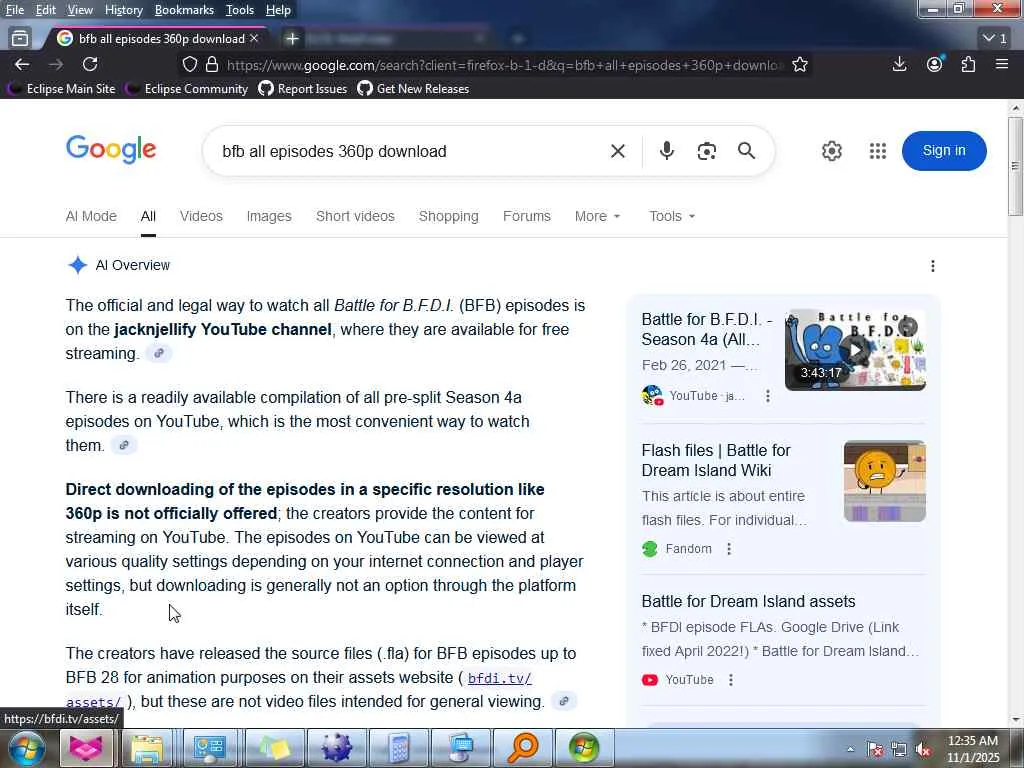Open the Help menu
The width and height of the screenshot is (1024, 768).
[278, 10]
